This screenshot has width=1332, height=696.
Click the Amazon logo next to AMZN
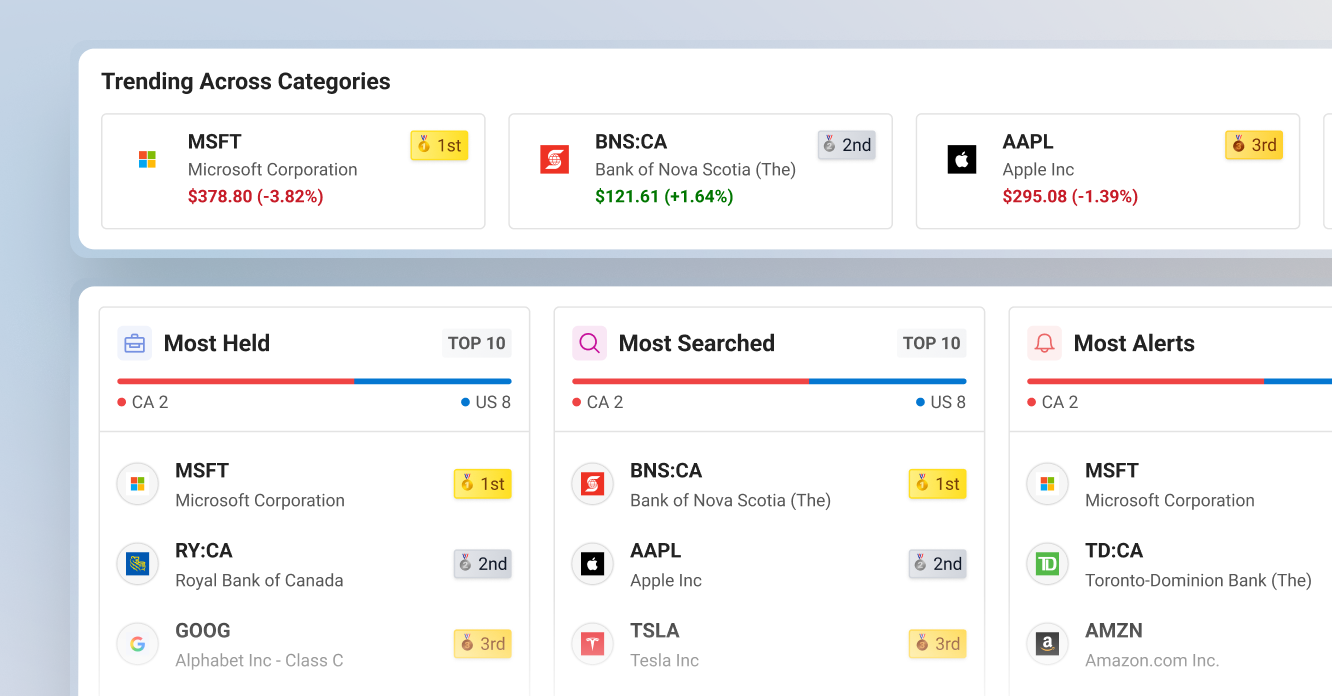coord(1047,644)
